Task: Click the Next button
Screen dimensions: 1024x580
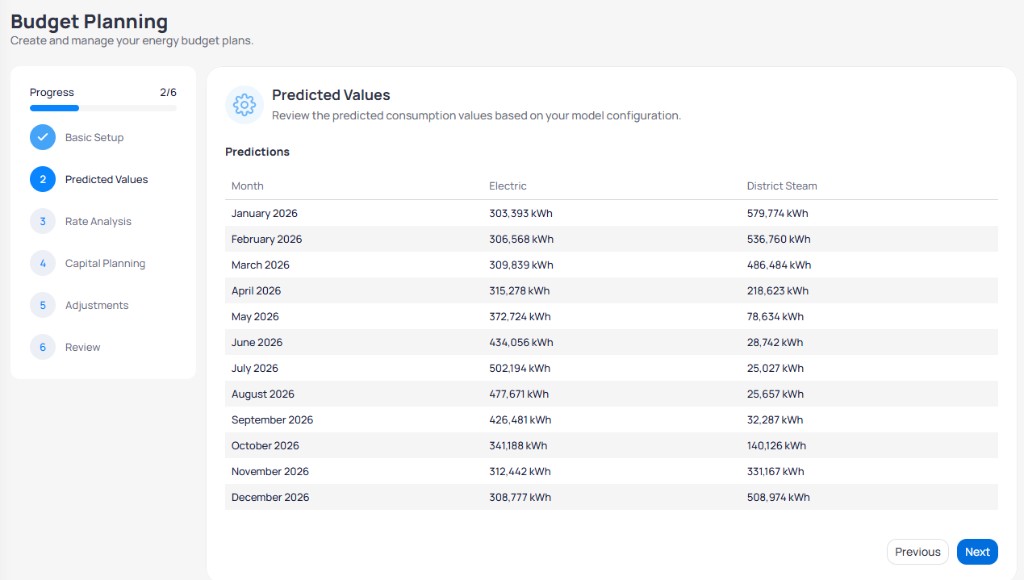Action: [977, 552]
